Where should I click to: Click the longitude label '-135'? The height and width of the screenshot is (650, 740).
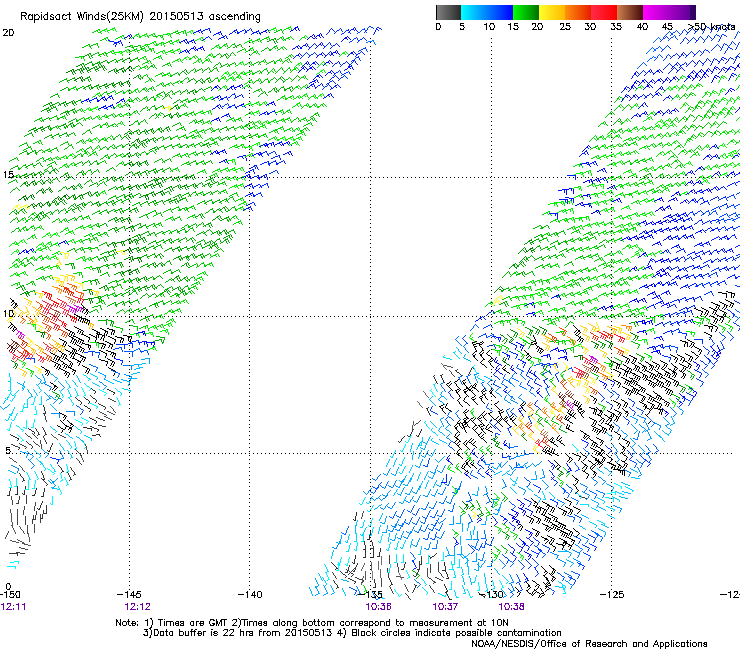[x=370, y=594]
